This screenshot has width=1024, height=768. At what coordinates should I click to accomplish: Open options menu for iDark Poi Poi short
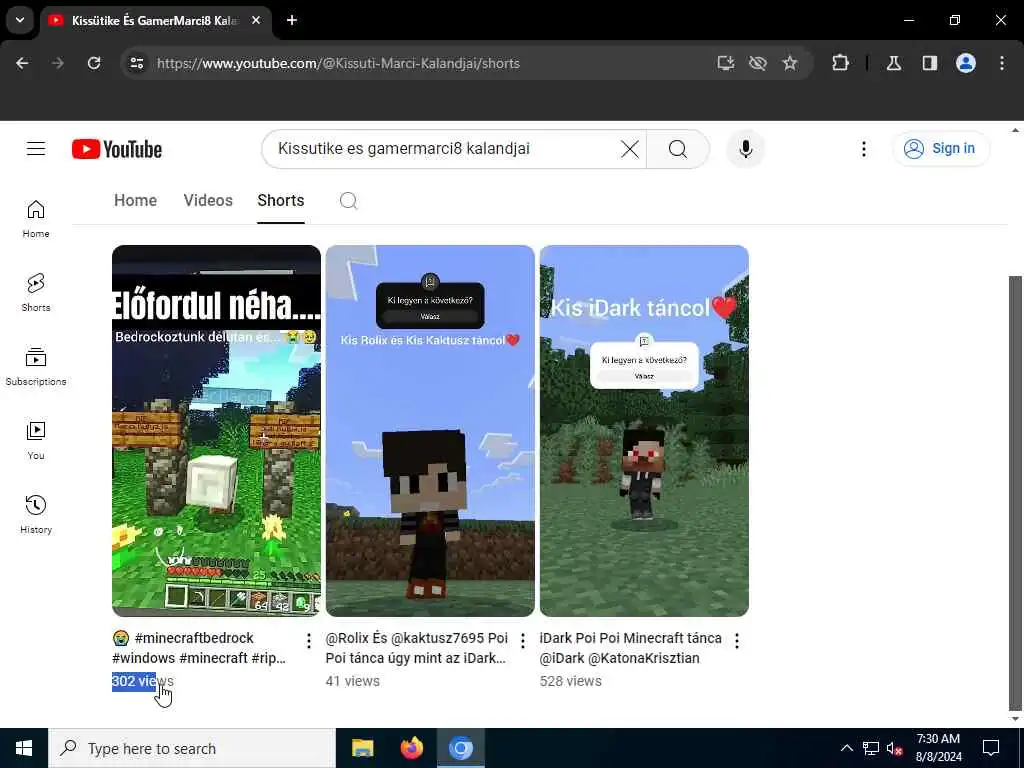[x=737, y=641]
